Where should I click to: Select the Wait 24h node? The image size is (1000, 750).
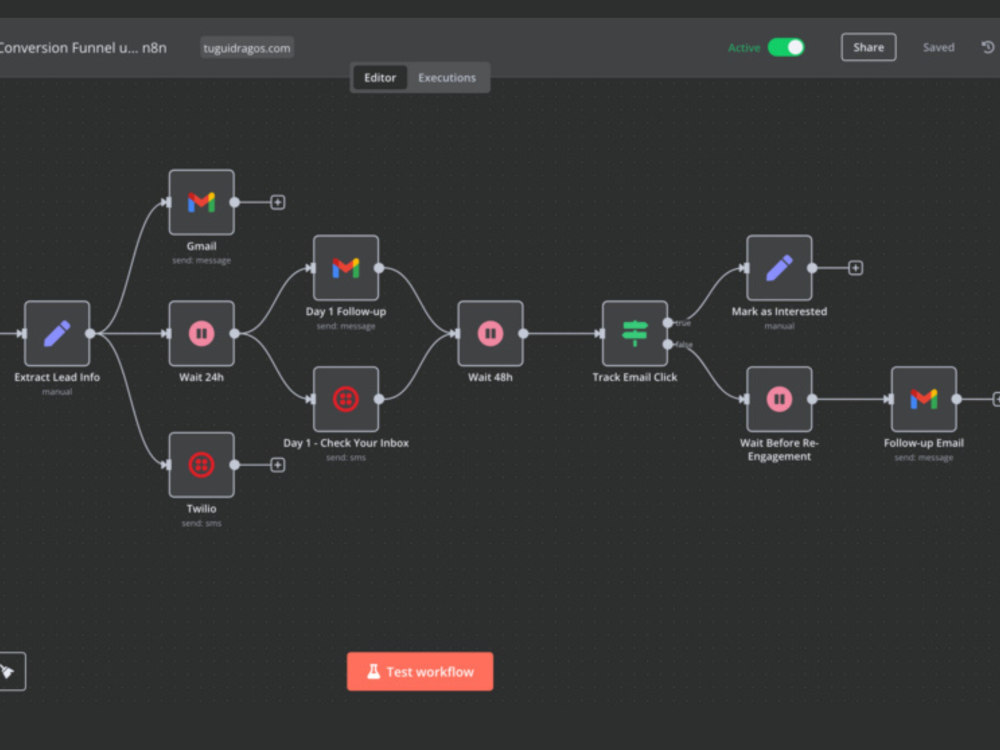pos(202,334)
